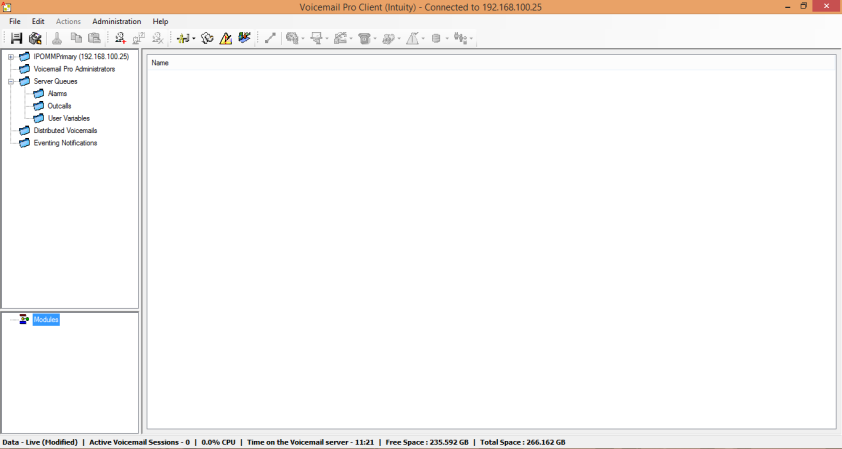This screenshot has height=449, width=842.
Task: Click 'Time on the Voicemail server - 11:21'
Action: pos(310,443)
